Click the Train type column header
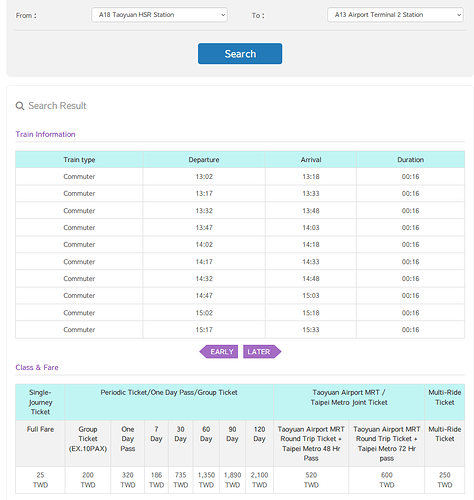474x500 pixels. (79, 160)
